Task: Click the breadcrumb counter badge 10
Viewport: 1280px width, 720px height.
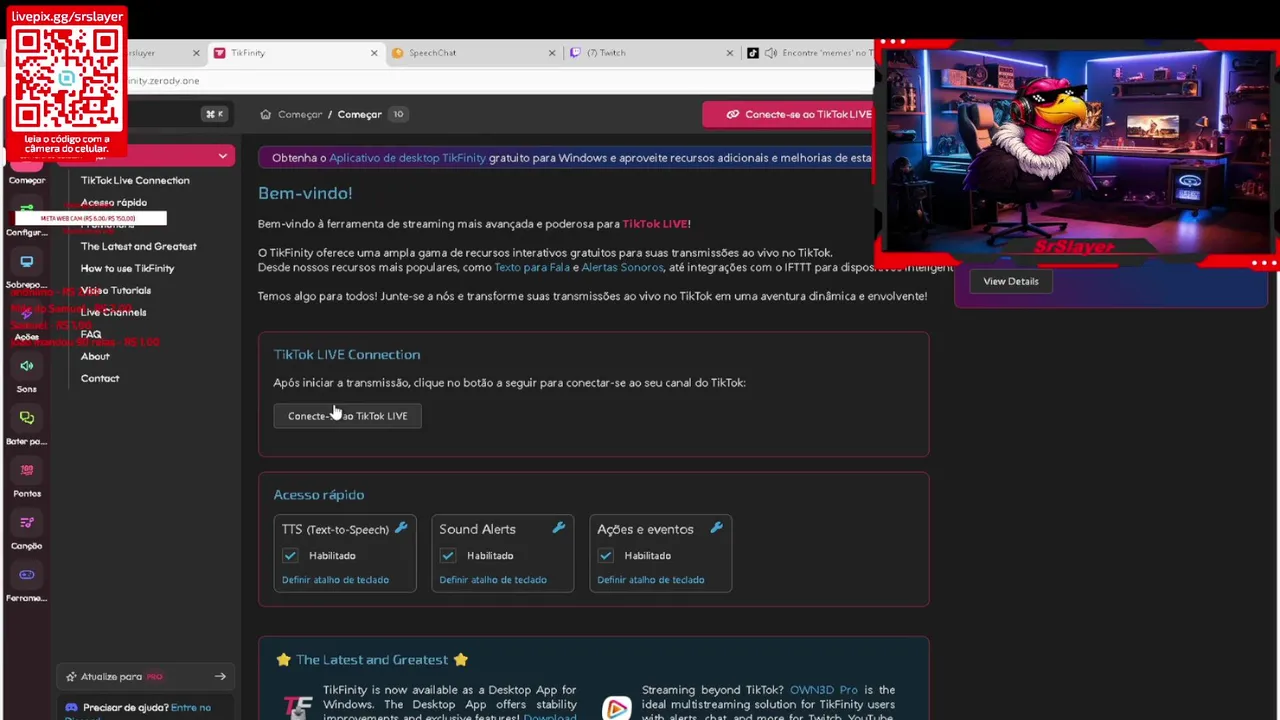Action: coord(398,114)
